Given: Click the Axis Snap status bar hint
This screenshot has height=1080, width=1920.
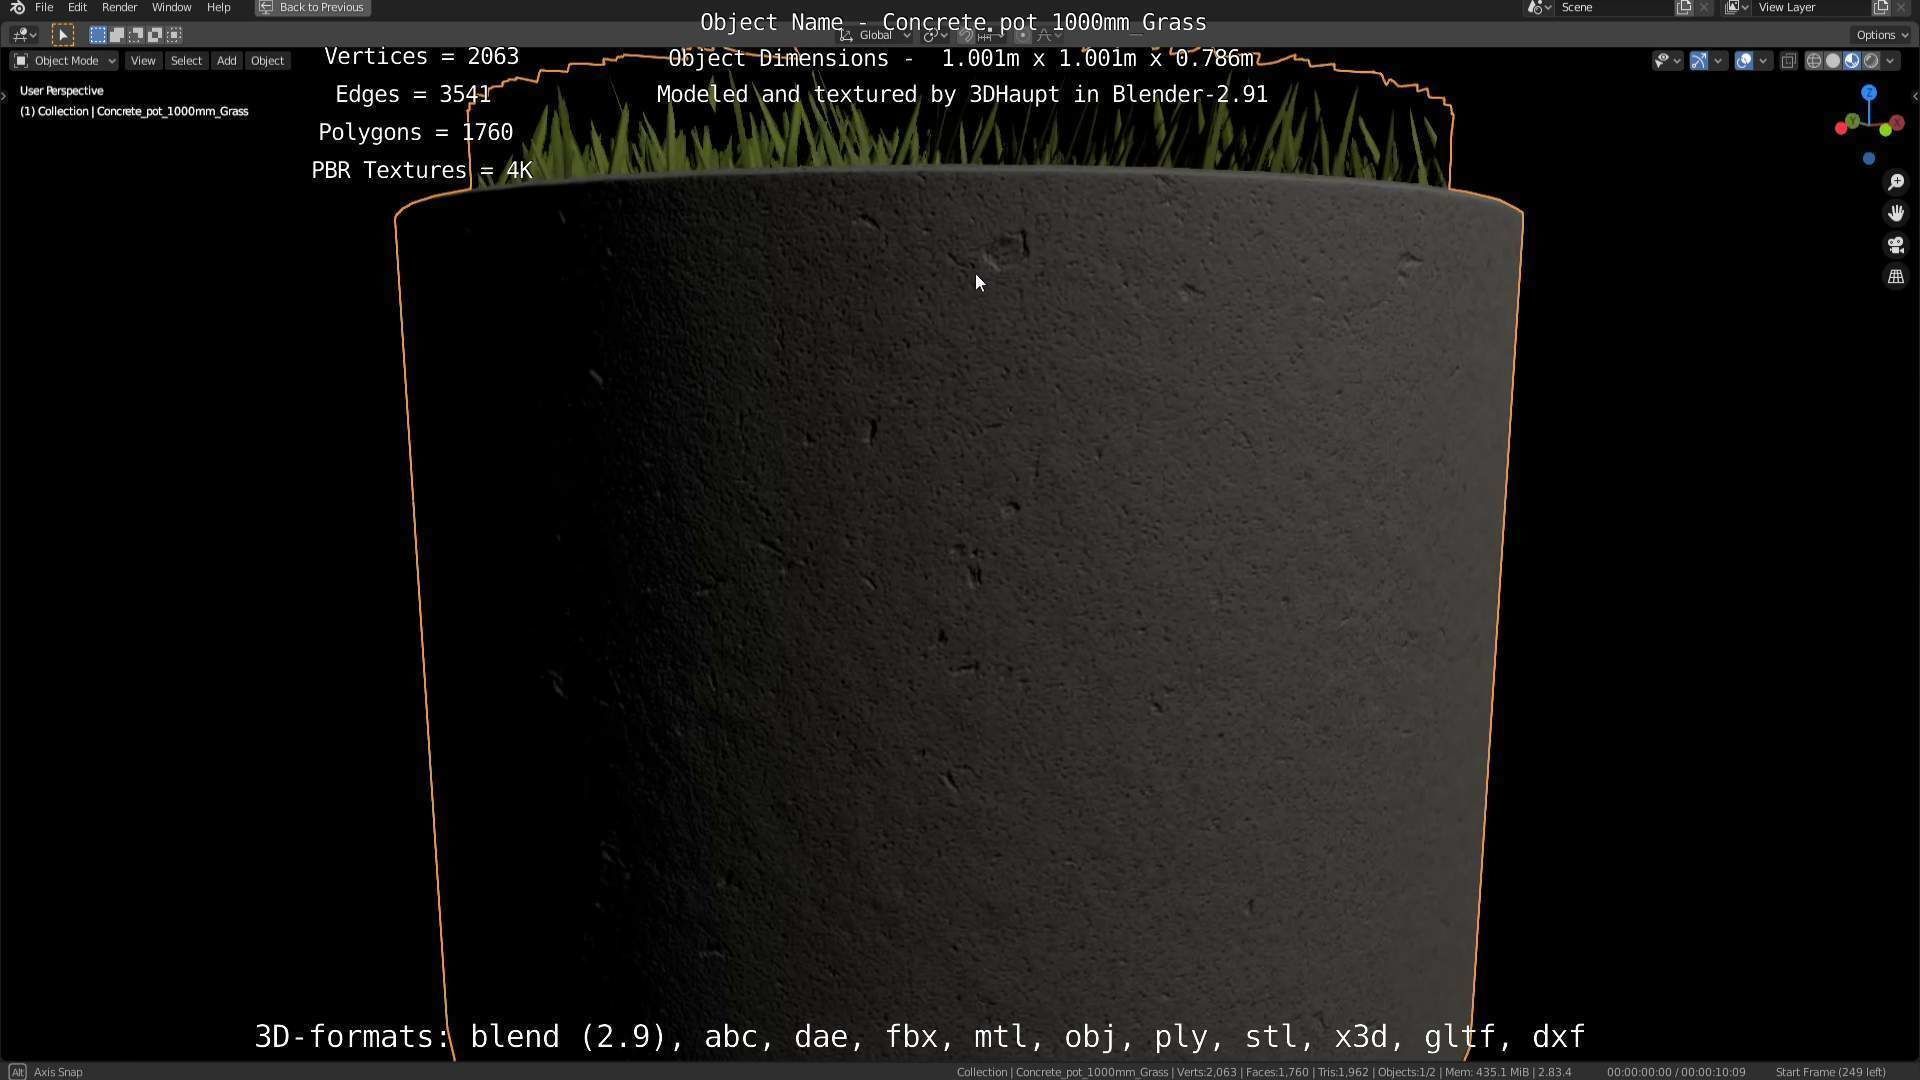Looking at the screenshot, I should 47,1072.
